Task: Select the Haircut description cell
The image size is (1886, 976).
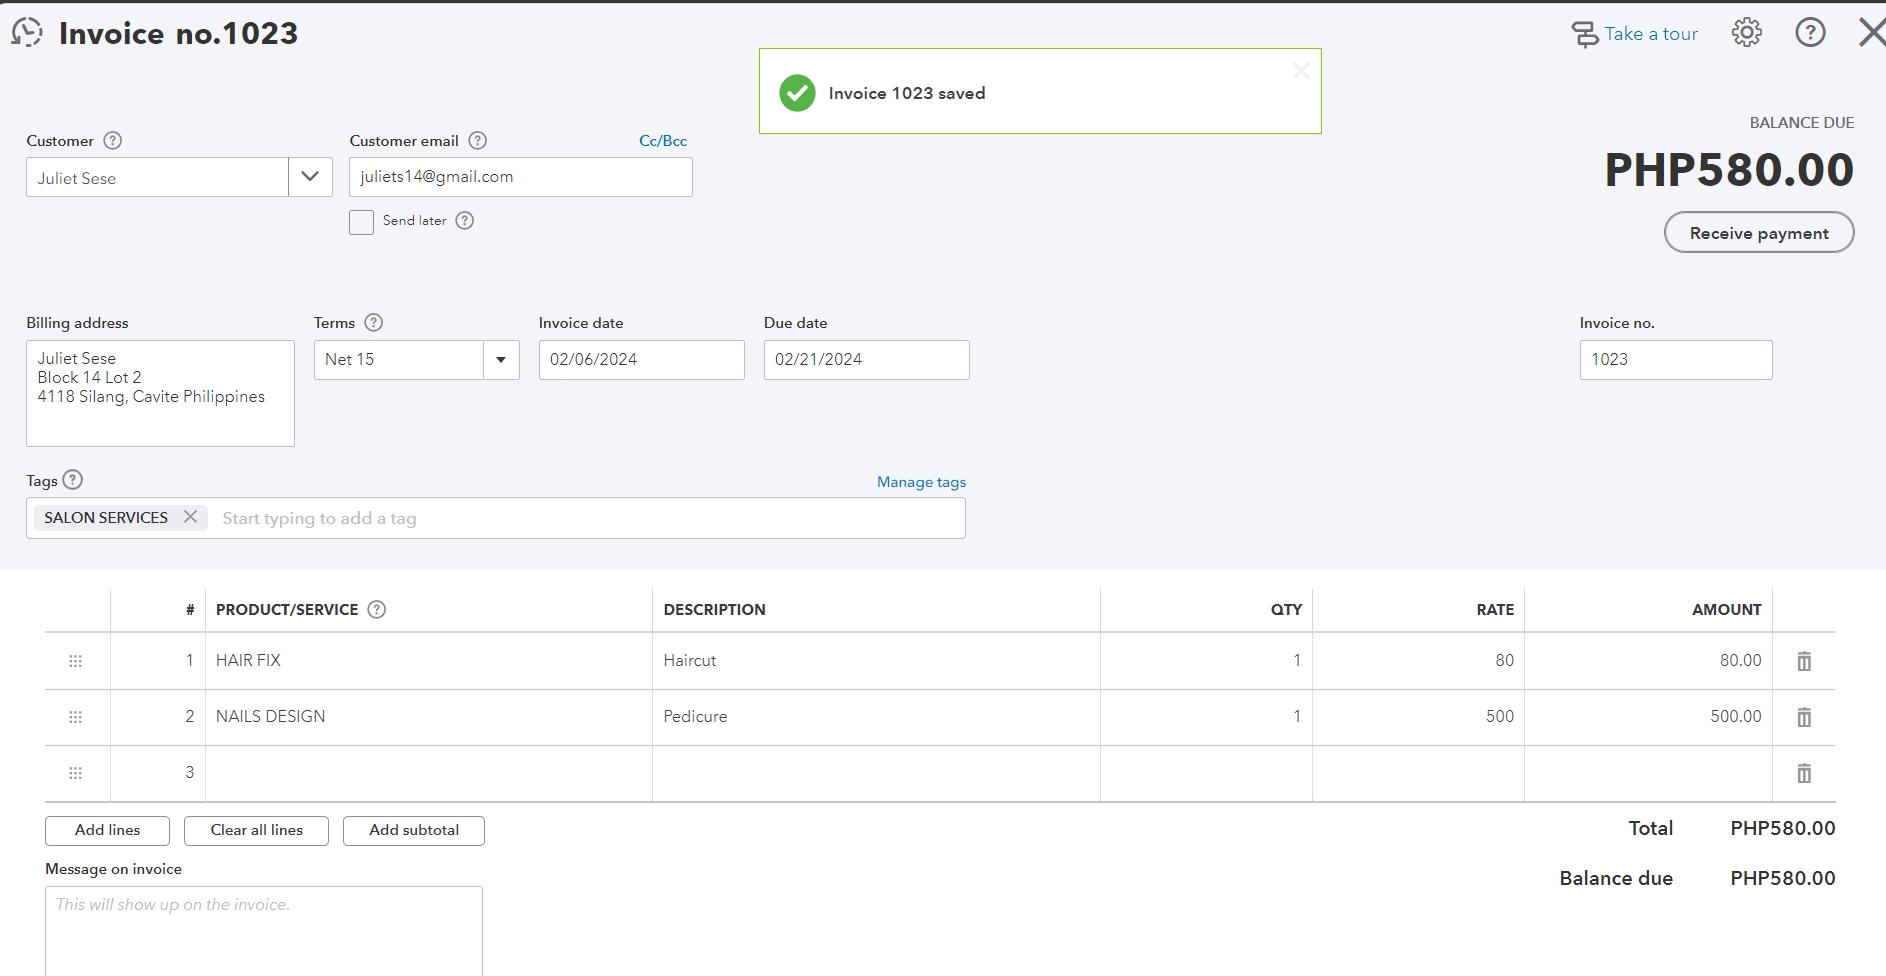Action: [x=876, y=661]
